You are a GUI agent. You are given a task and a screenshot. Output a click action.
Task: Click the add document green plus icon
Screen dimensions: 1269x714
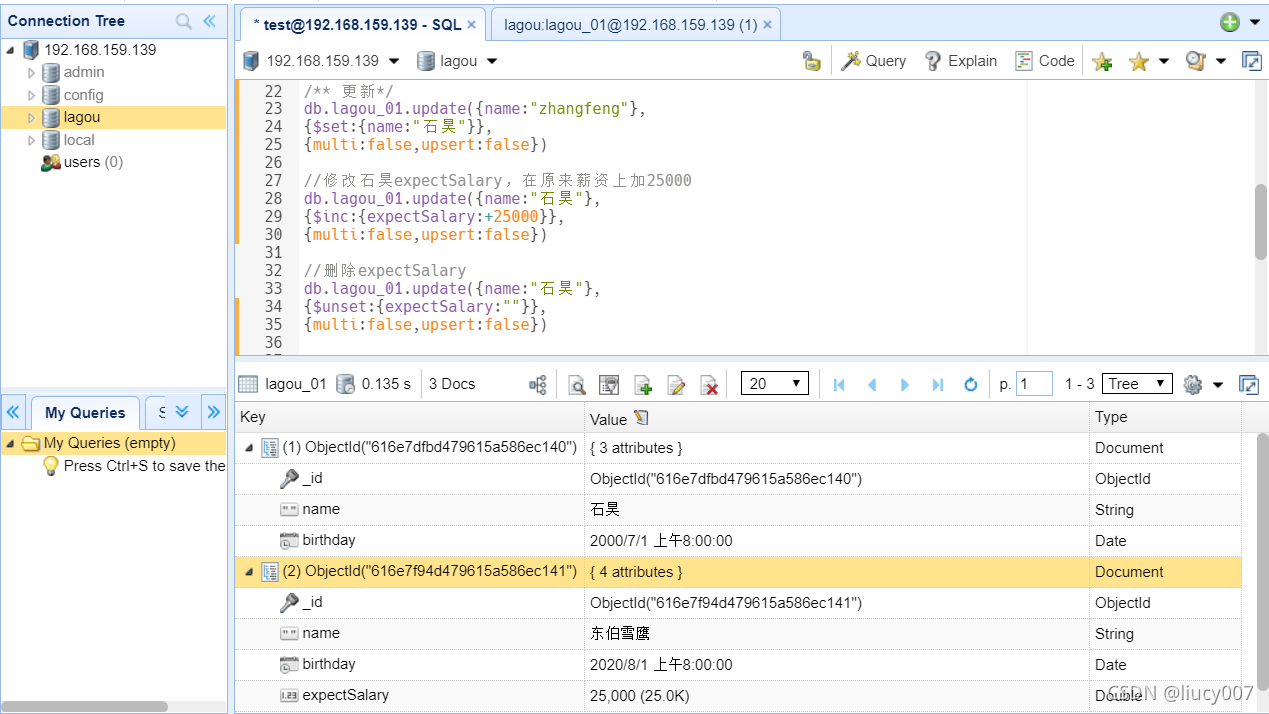tap(643, 385)
